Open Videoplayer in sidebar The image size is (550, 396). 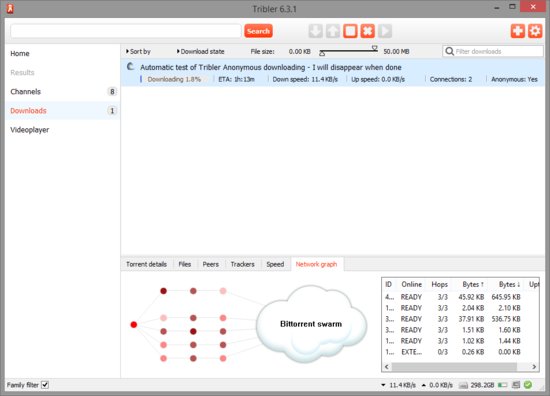click(x=63, y=130)
